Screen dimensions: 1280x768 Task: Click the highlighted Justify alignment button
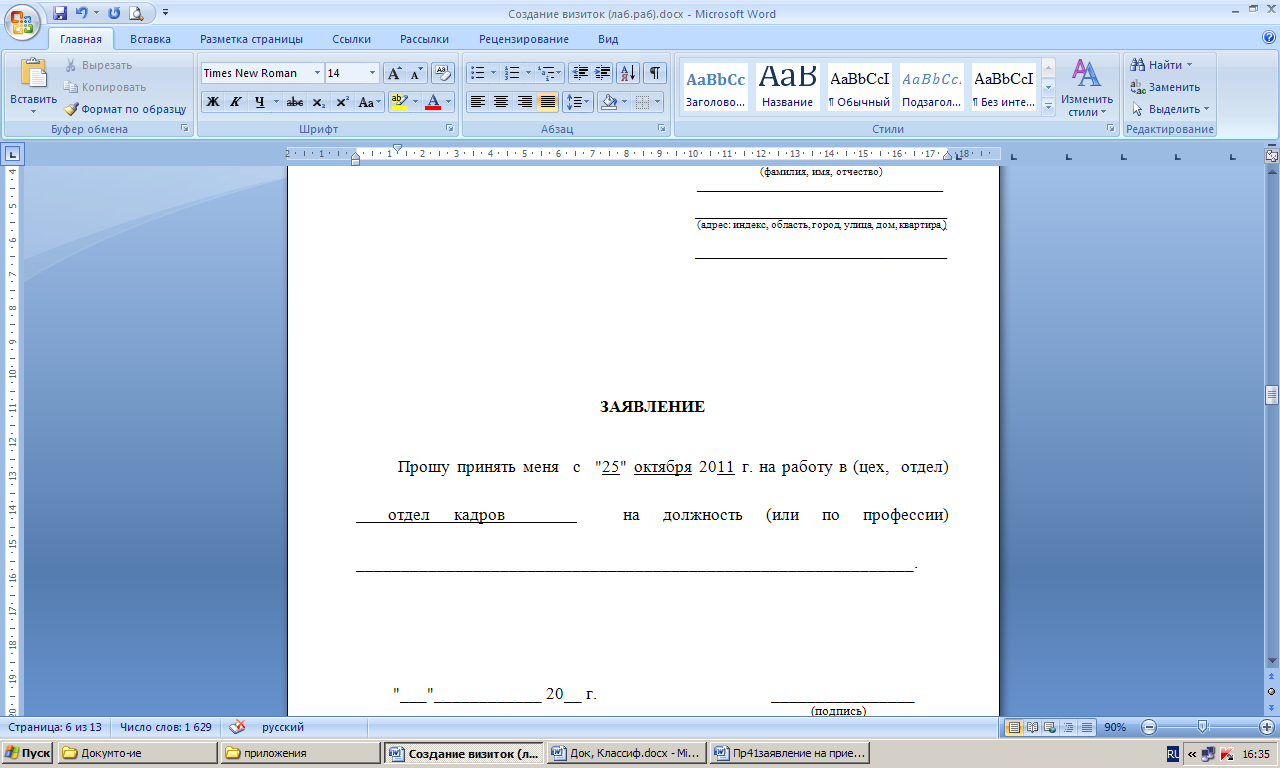pos(547,102)
